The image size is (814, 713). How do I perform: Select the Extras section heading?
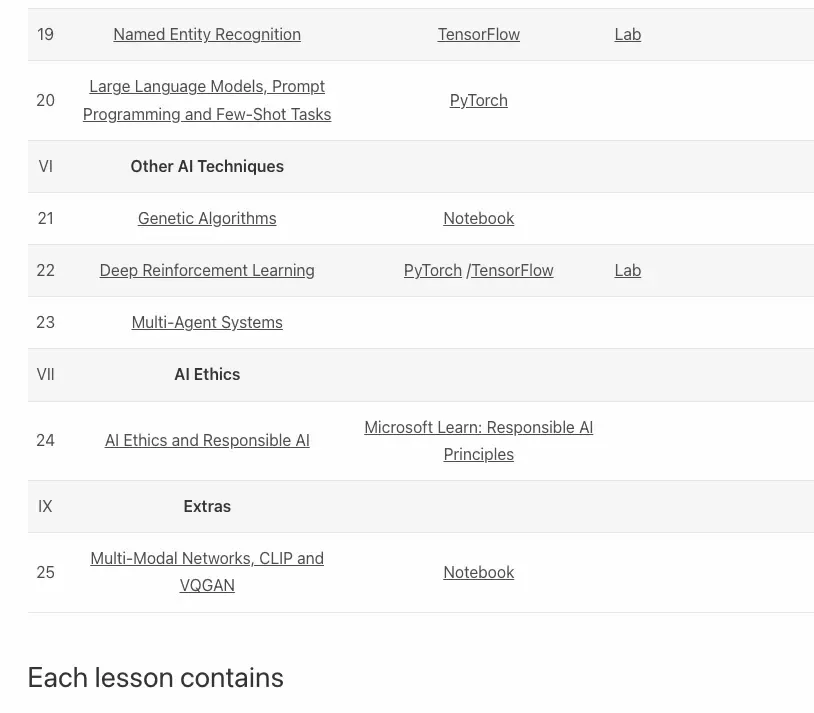[x=207, y=506]
